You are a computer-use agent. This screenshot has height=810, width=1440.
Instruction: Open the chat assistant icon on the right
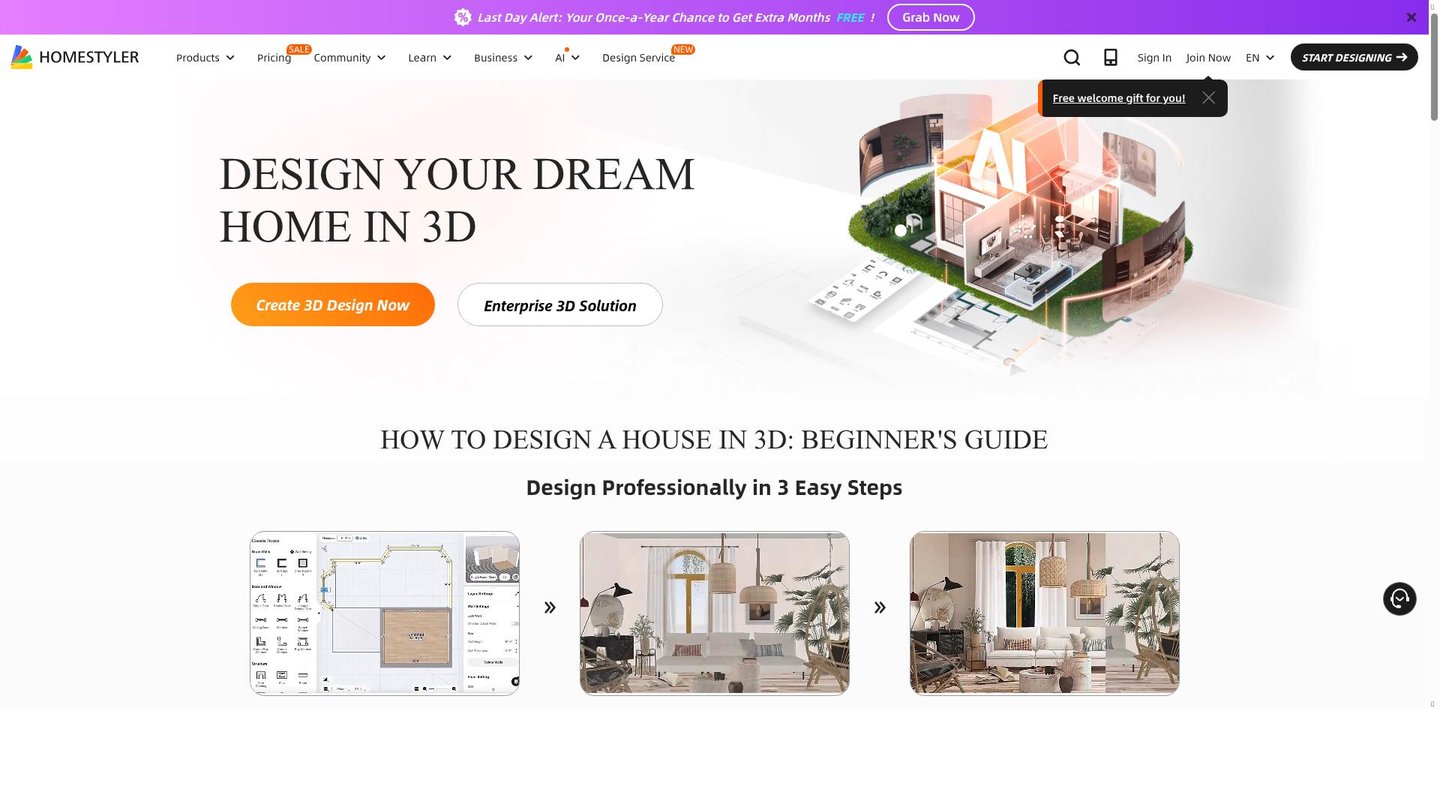pos(1398,598)
